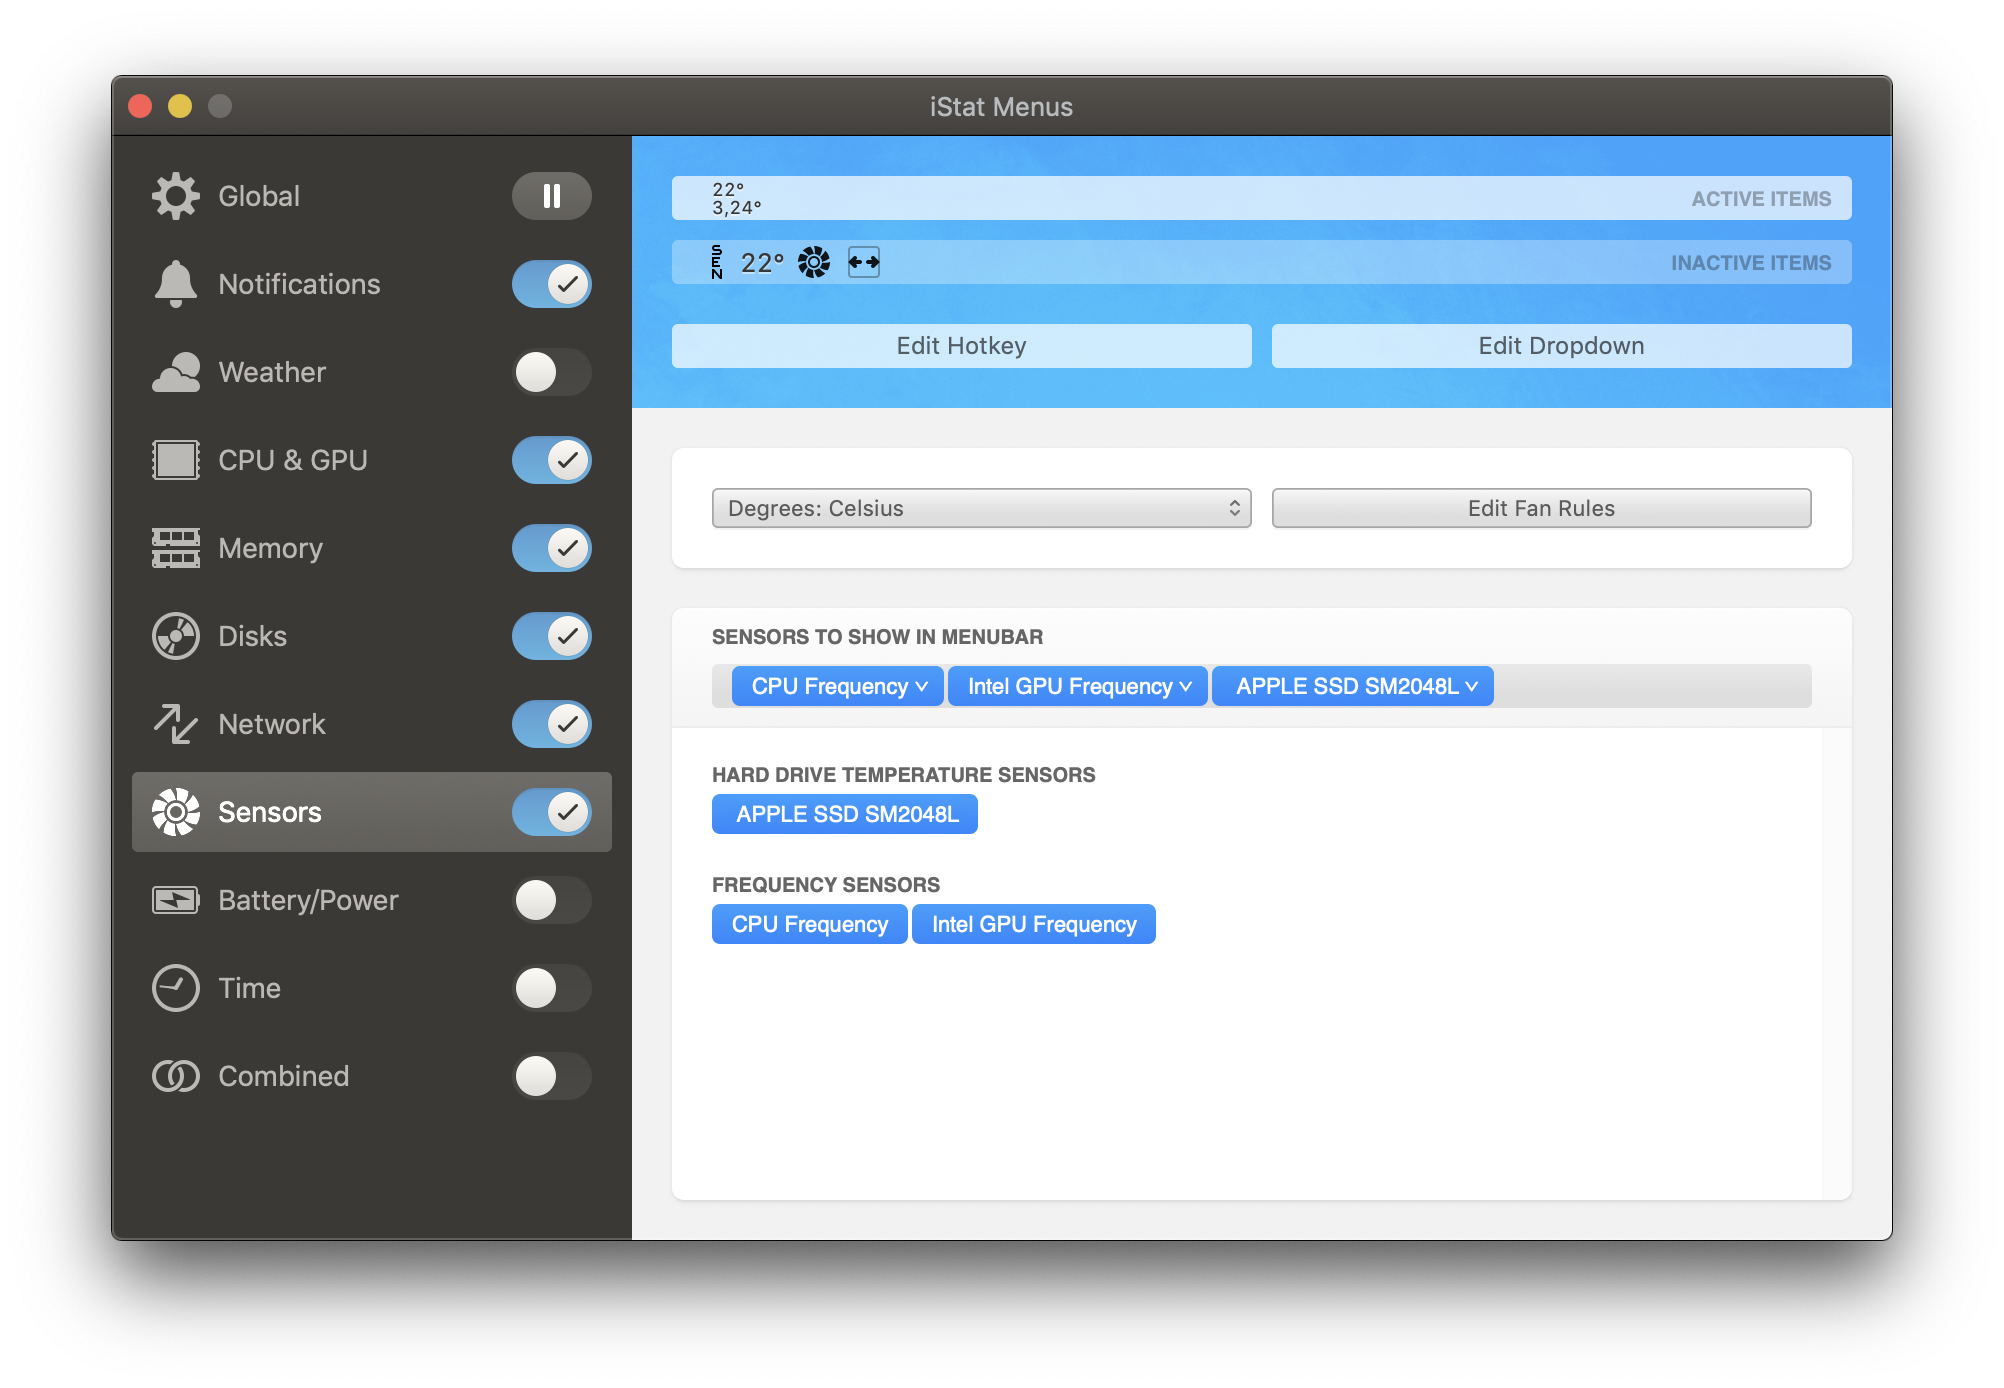
Task: Select APPLE SSD SM2048L under hard drive sensors
Action: [845, 814]
